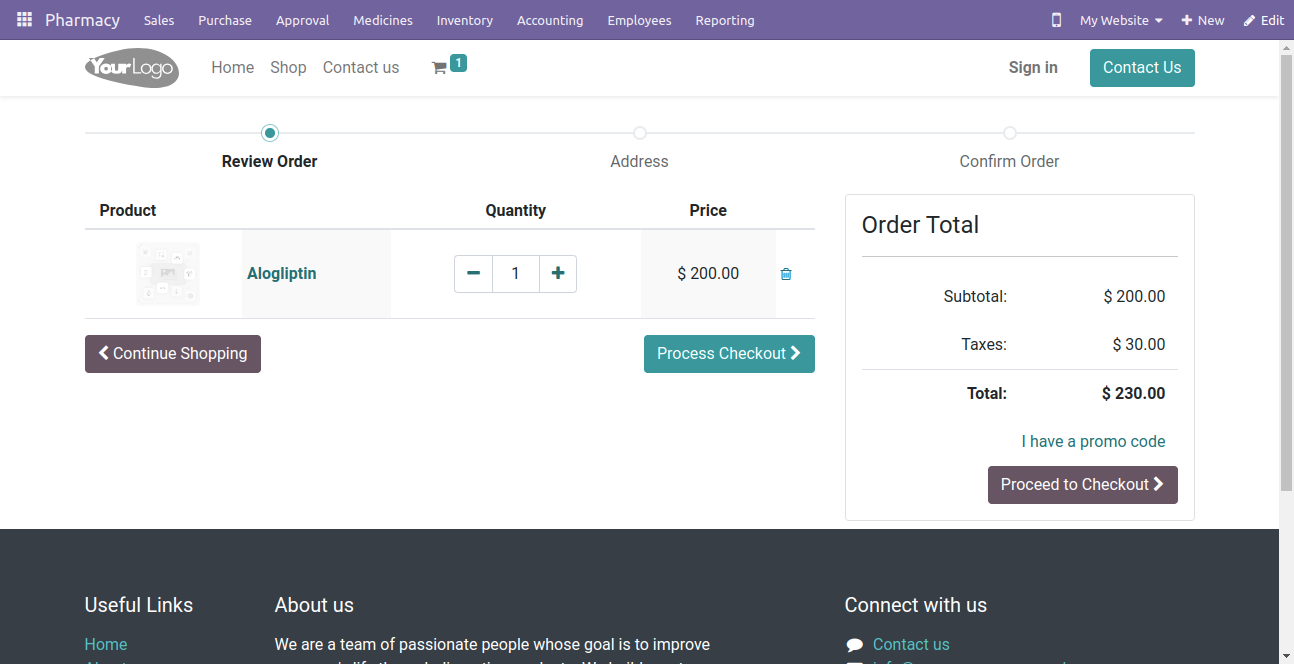This screenshot has height=664, width=1294.
Task: Open the apps grid menu icon
Action: click(24, 20)
